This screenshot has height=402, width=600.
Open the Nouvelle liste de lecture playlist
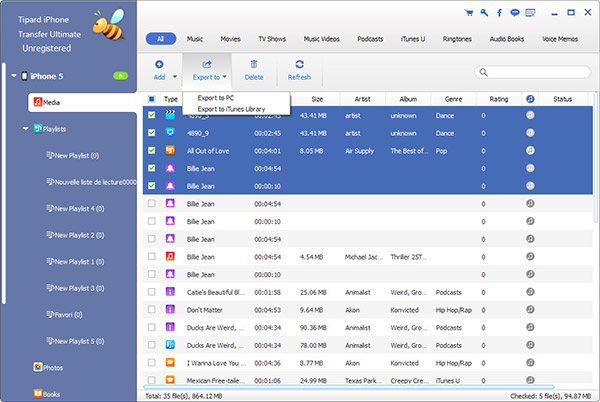pyautogui.click(x=91, y=182)
